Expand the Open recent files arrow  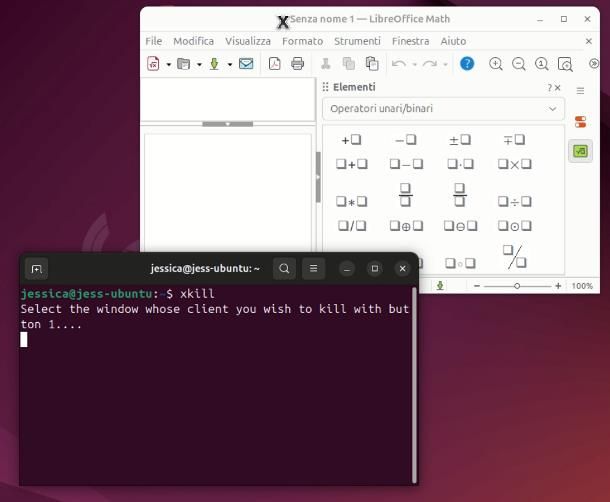[x=199, y=64]
